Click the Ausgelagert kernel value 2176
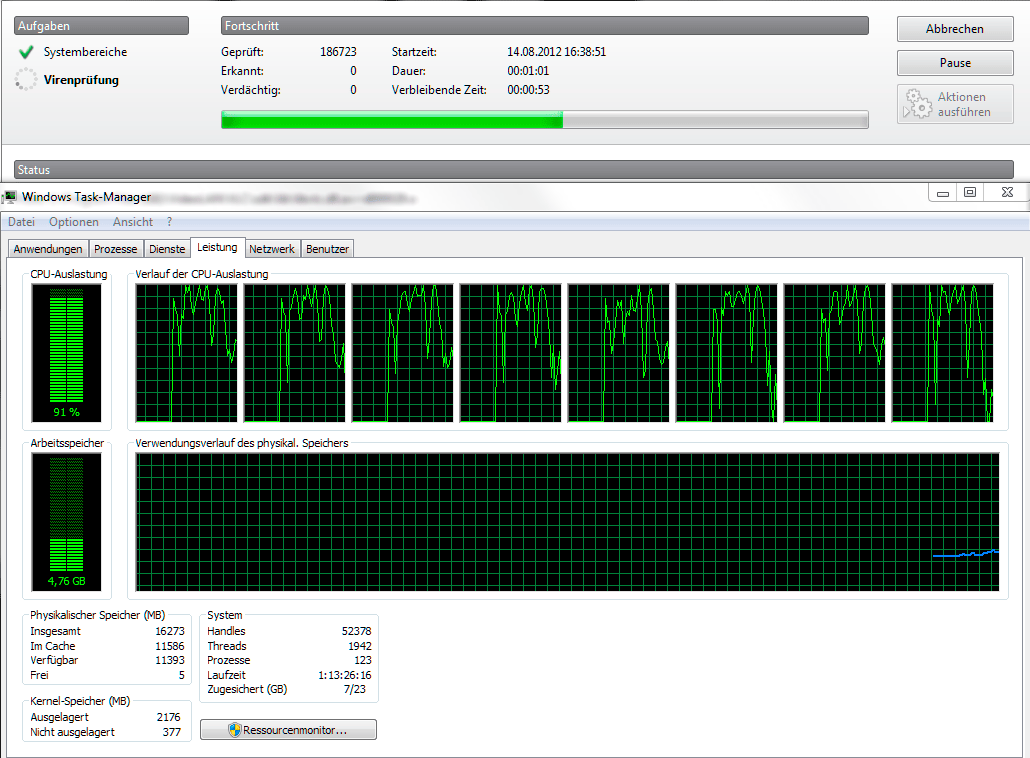Image resolution: width=1030 pixels, height=758 pixels. click(169, 717)
